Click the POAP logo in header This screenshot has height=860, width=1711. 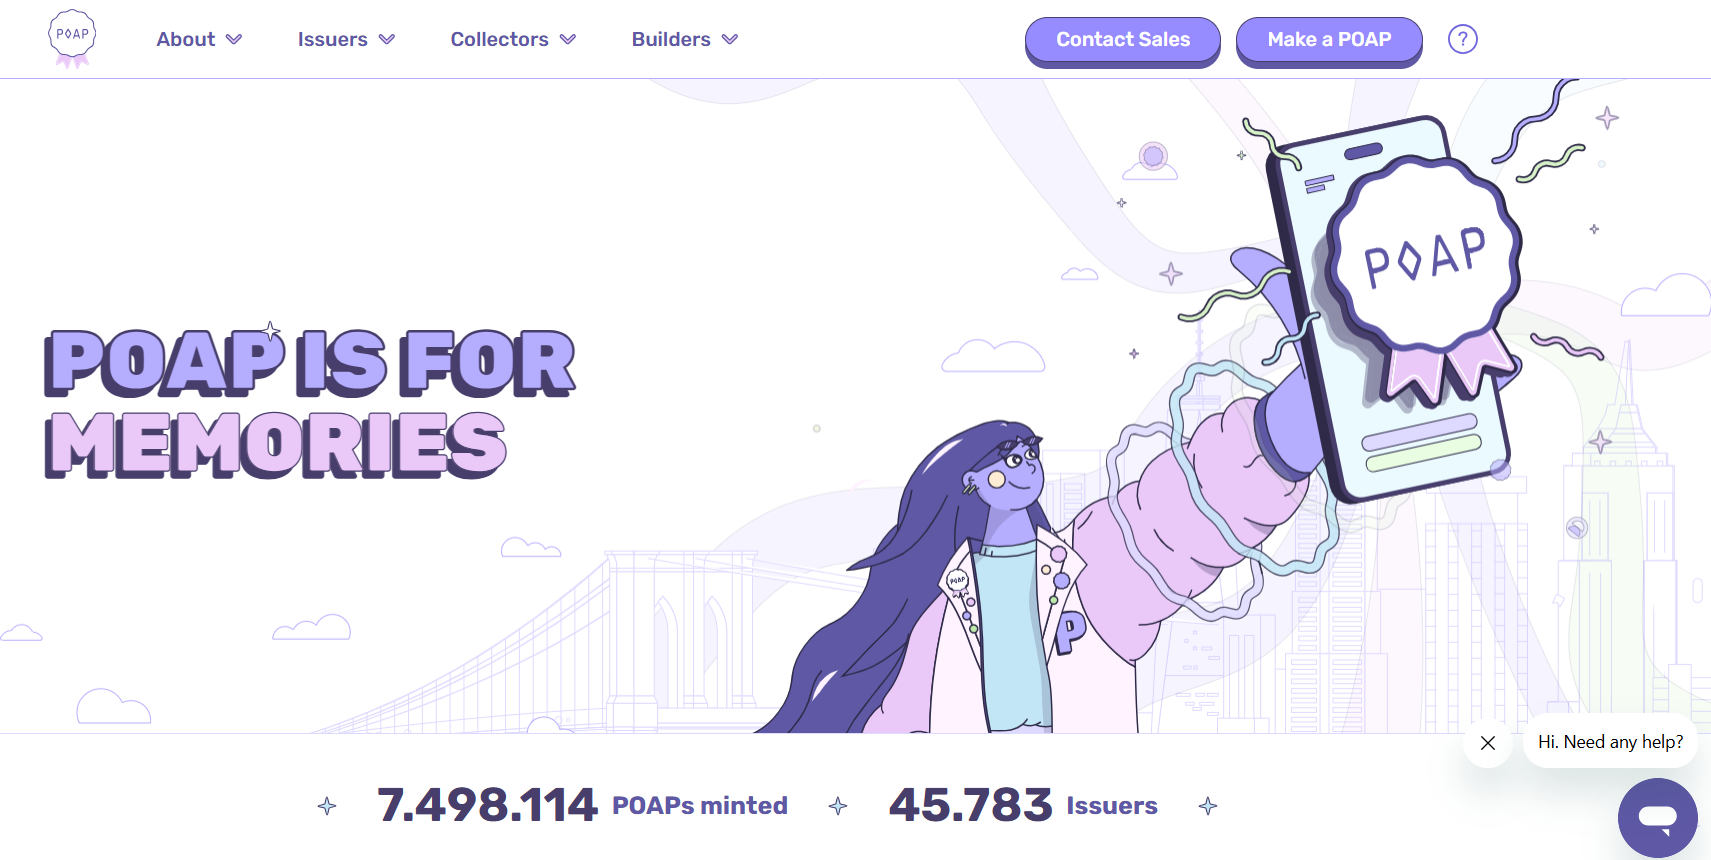[x=72, y=38]
